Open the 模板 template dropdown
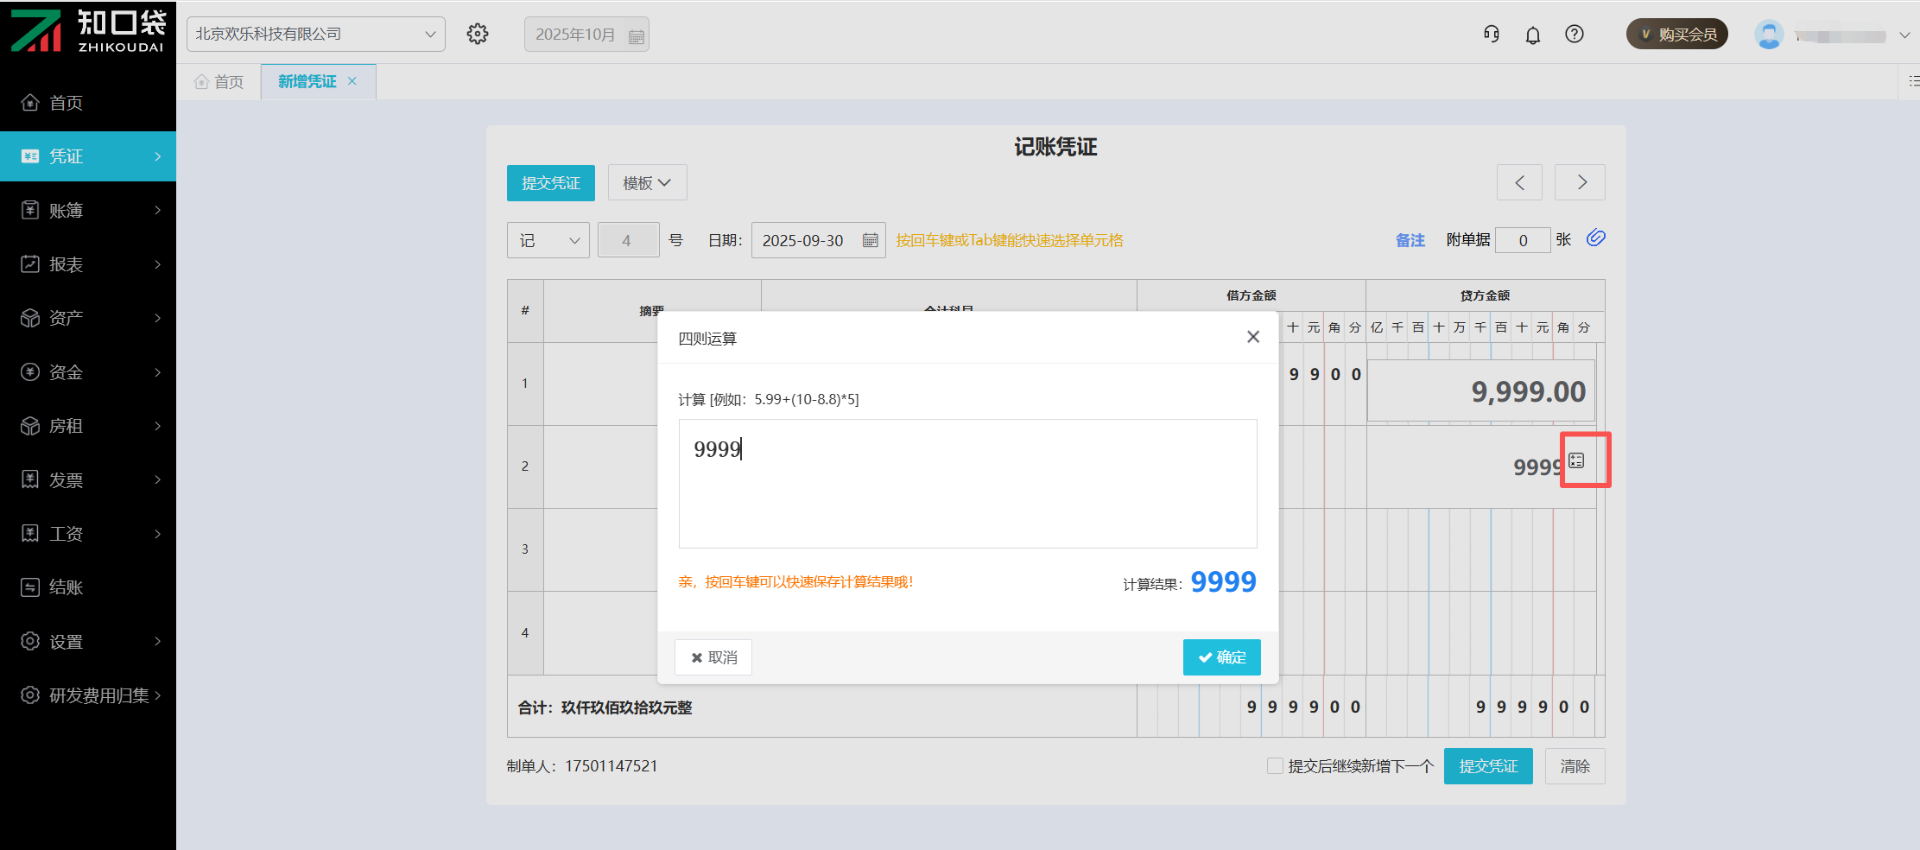 (x=647, y=182)
